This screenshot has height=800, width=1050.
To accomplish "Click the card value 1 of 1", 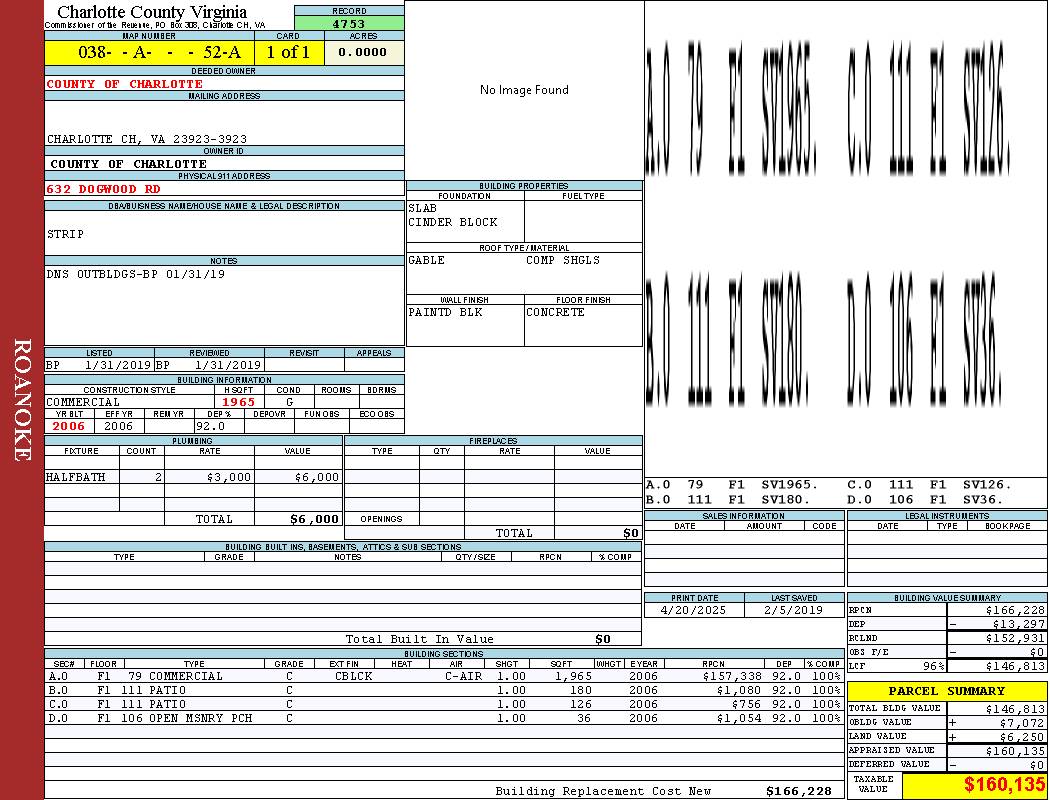I will point(289,52).
